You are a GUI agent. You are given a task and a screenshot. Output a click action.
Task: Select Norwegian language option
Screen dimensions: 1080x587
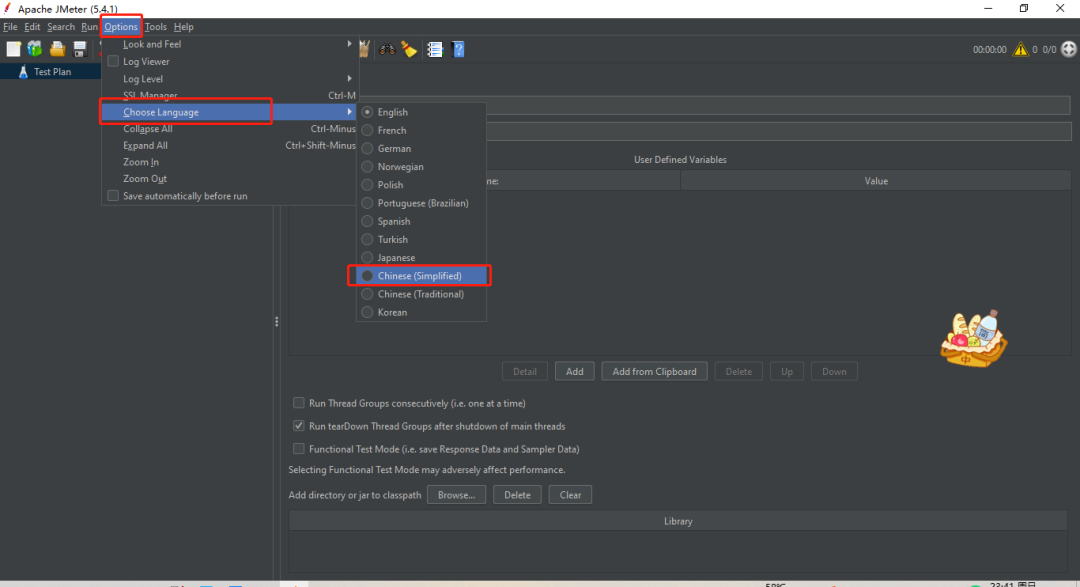[x=421, y=167]
